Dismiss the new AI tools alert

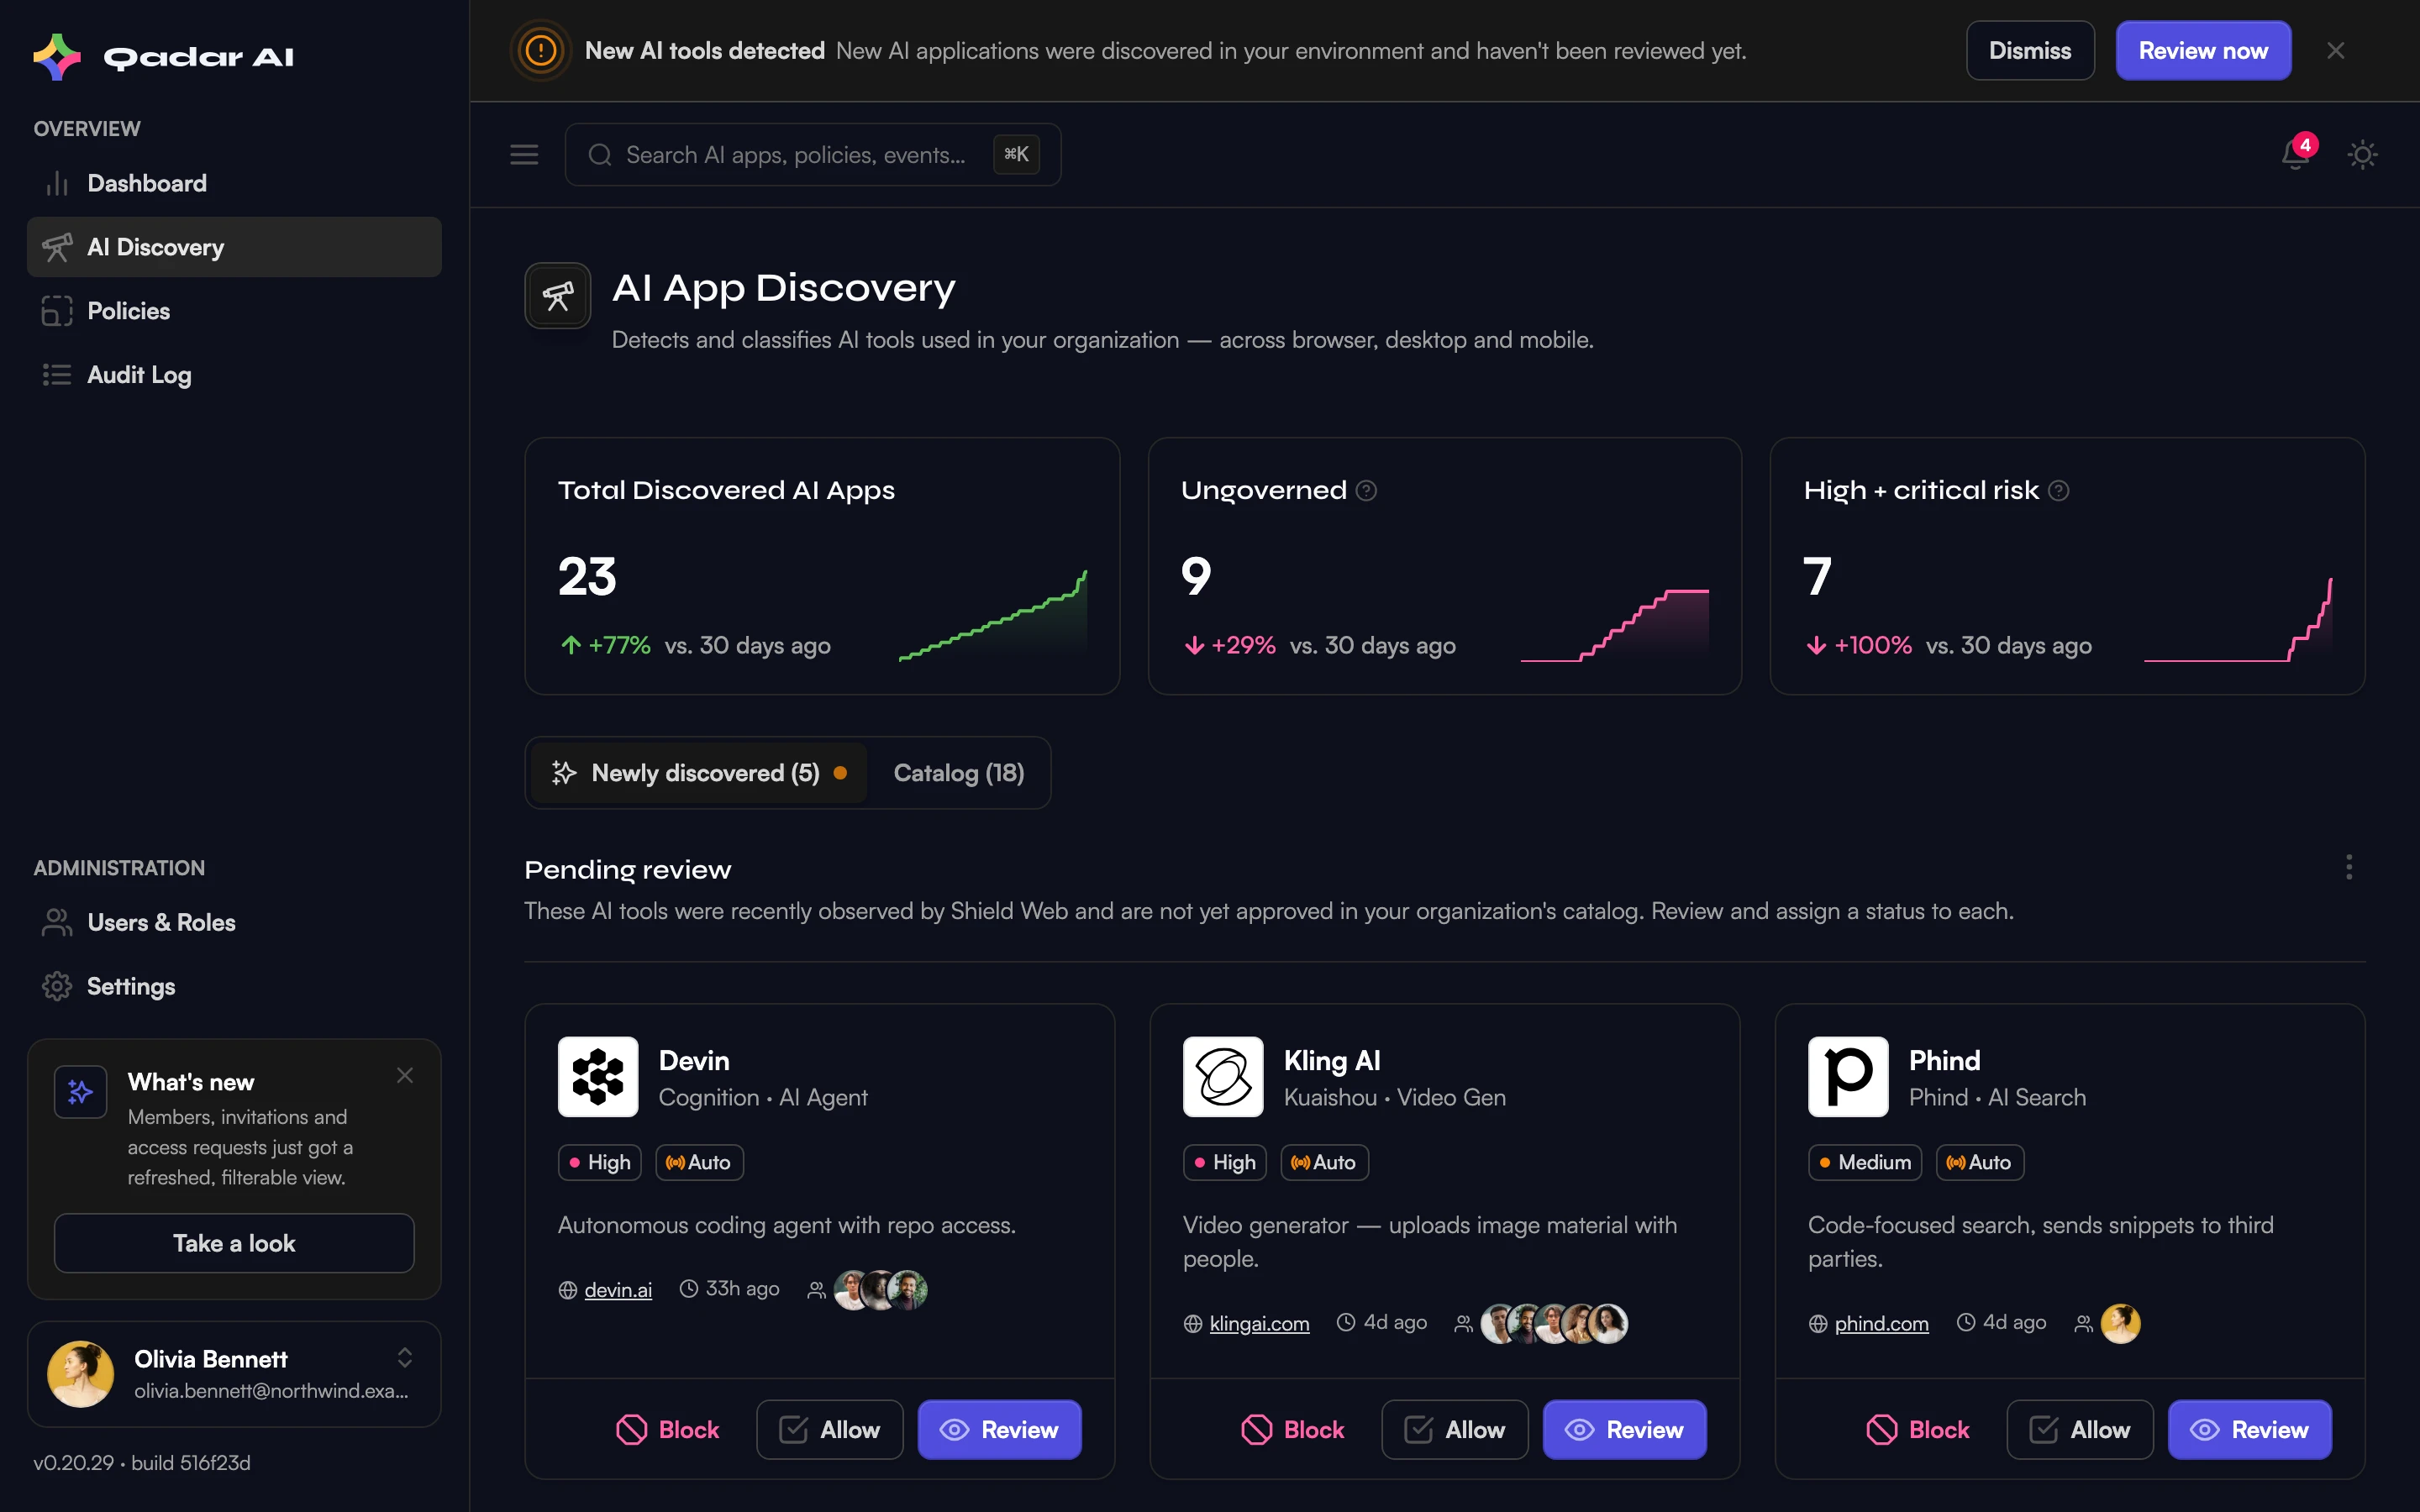click(x=2029, y=51)
